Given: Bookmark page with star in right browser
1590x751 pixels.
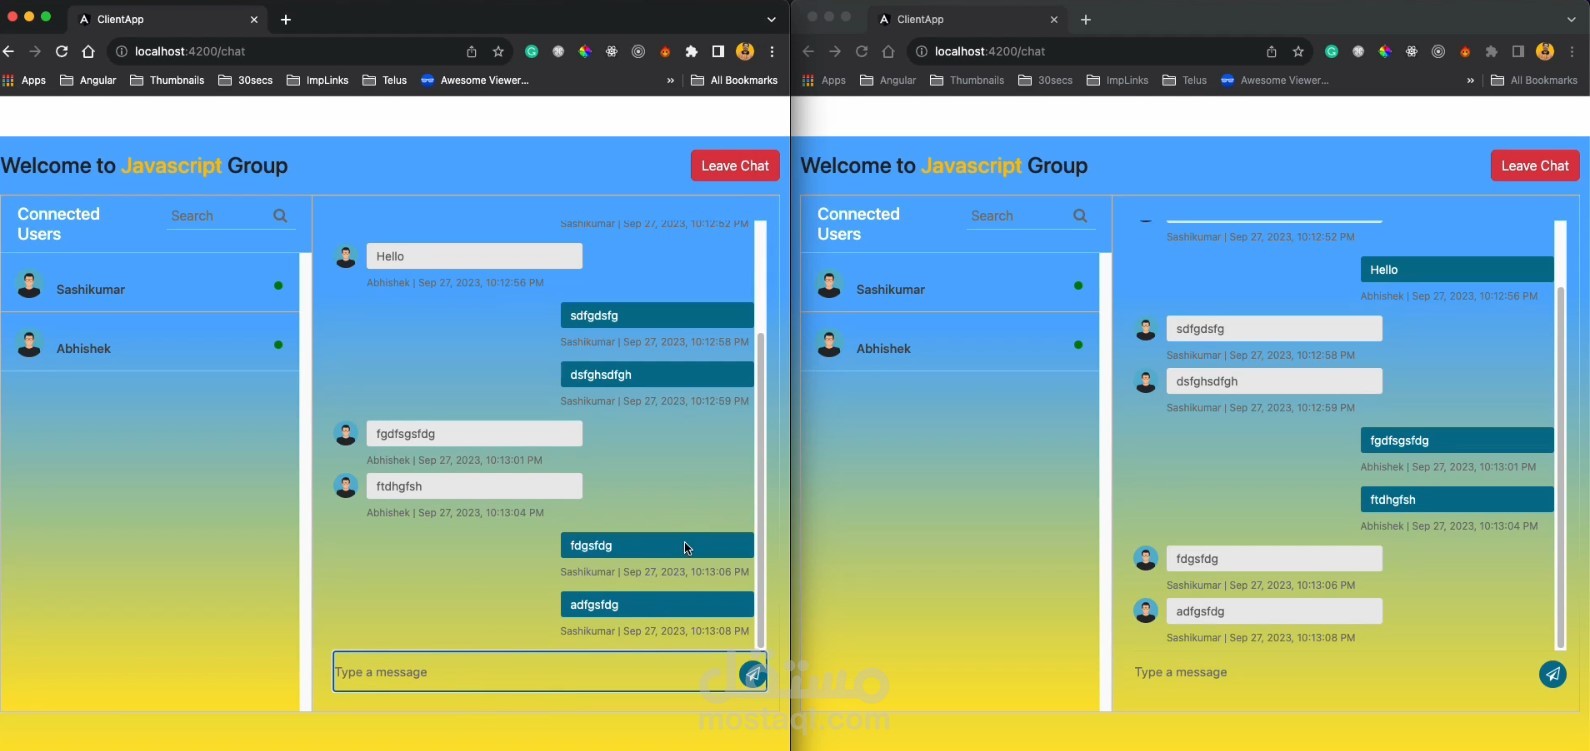Looking at the screenshot, I should point(1298,51).
